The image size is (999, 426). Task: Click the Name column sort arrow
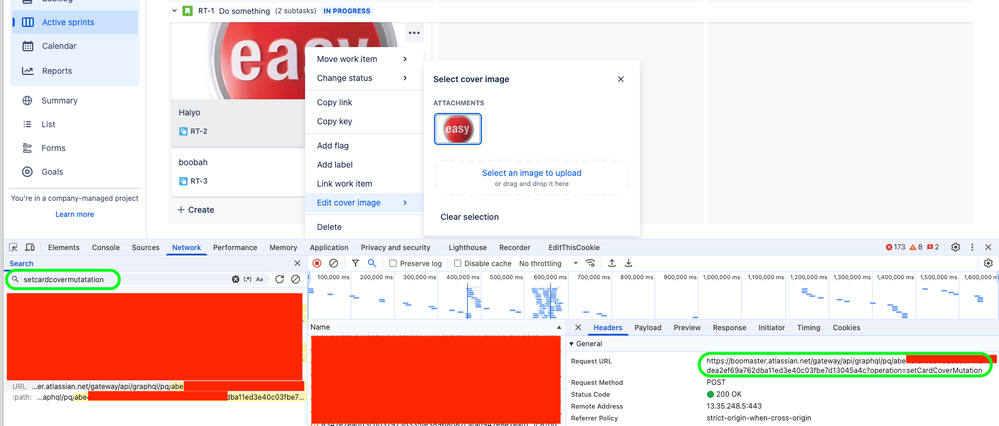pos(559,327)
